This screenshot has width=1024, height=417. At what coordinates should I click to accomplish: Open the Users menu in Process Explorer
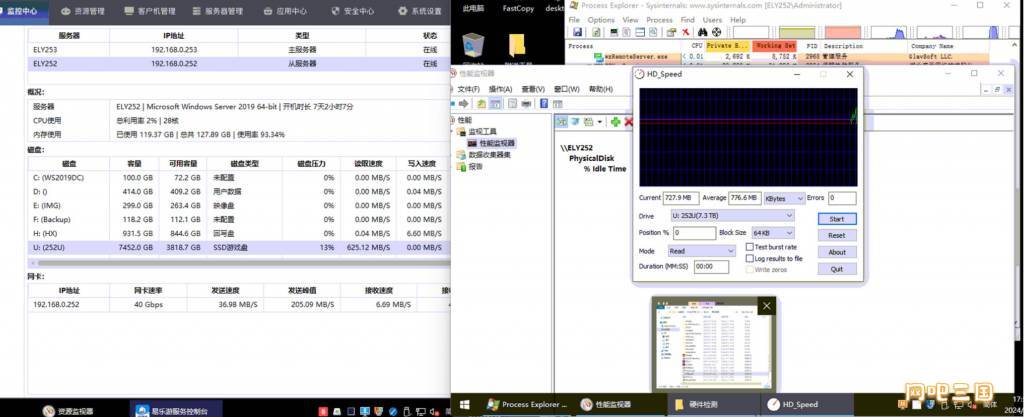click(x=712, y=20)
